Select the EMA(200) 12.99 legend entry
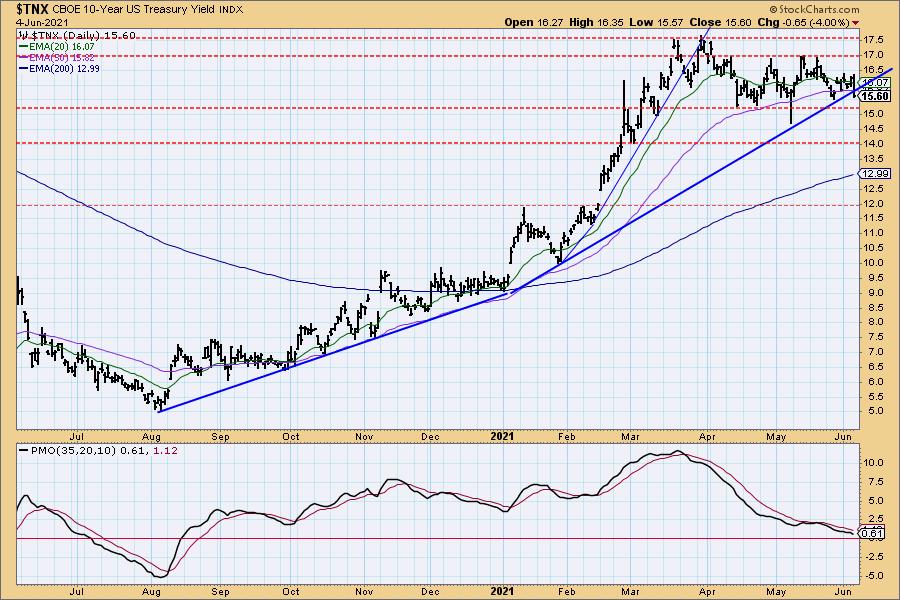The width and height of the screenshot is (900, 600). tap(64, 68)
